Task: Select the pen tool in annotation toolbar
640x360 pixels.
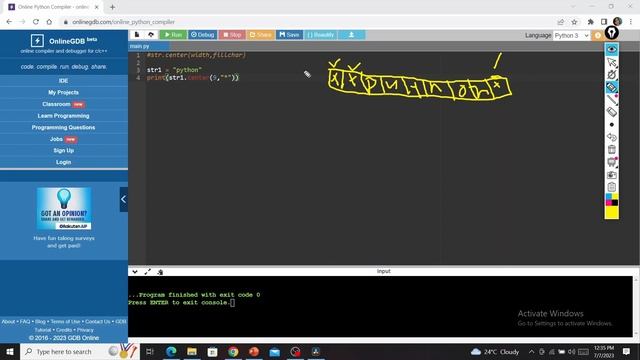Action: (611, 75)
